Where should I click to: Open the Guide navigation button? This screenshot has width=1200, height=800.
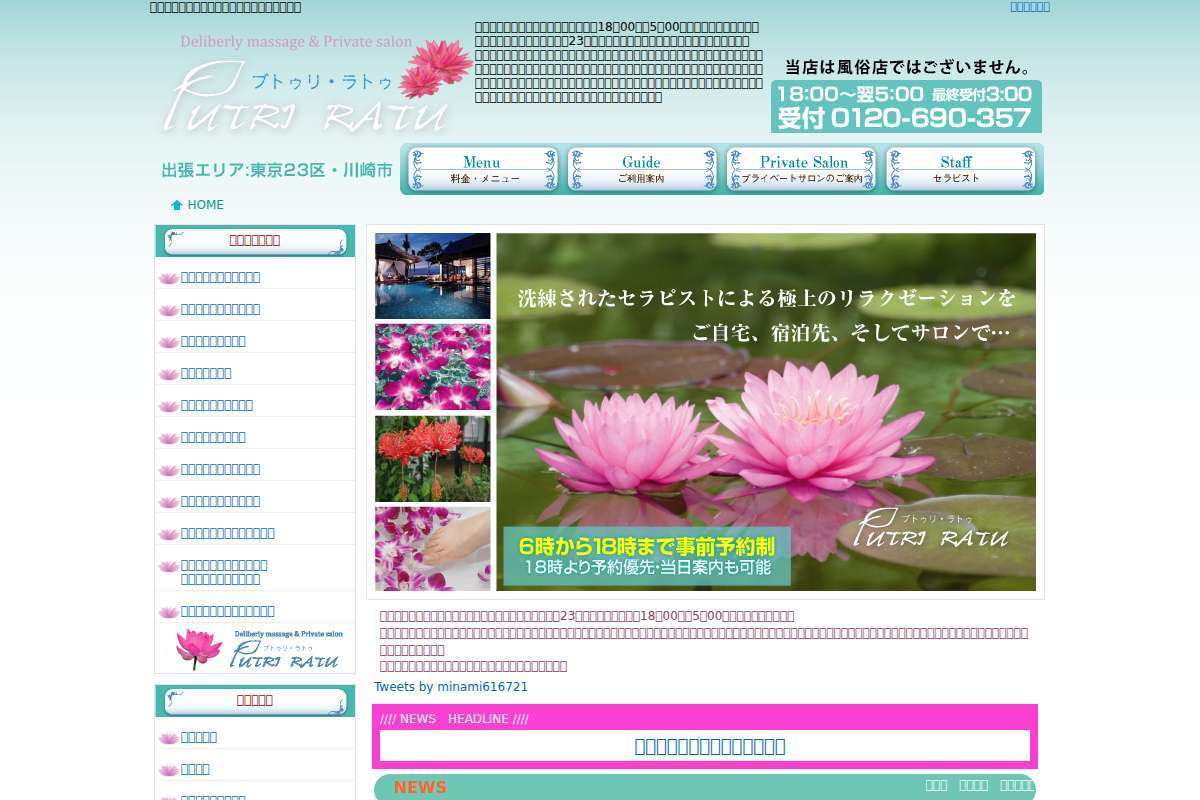[642, 169]
